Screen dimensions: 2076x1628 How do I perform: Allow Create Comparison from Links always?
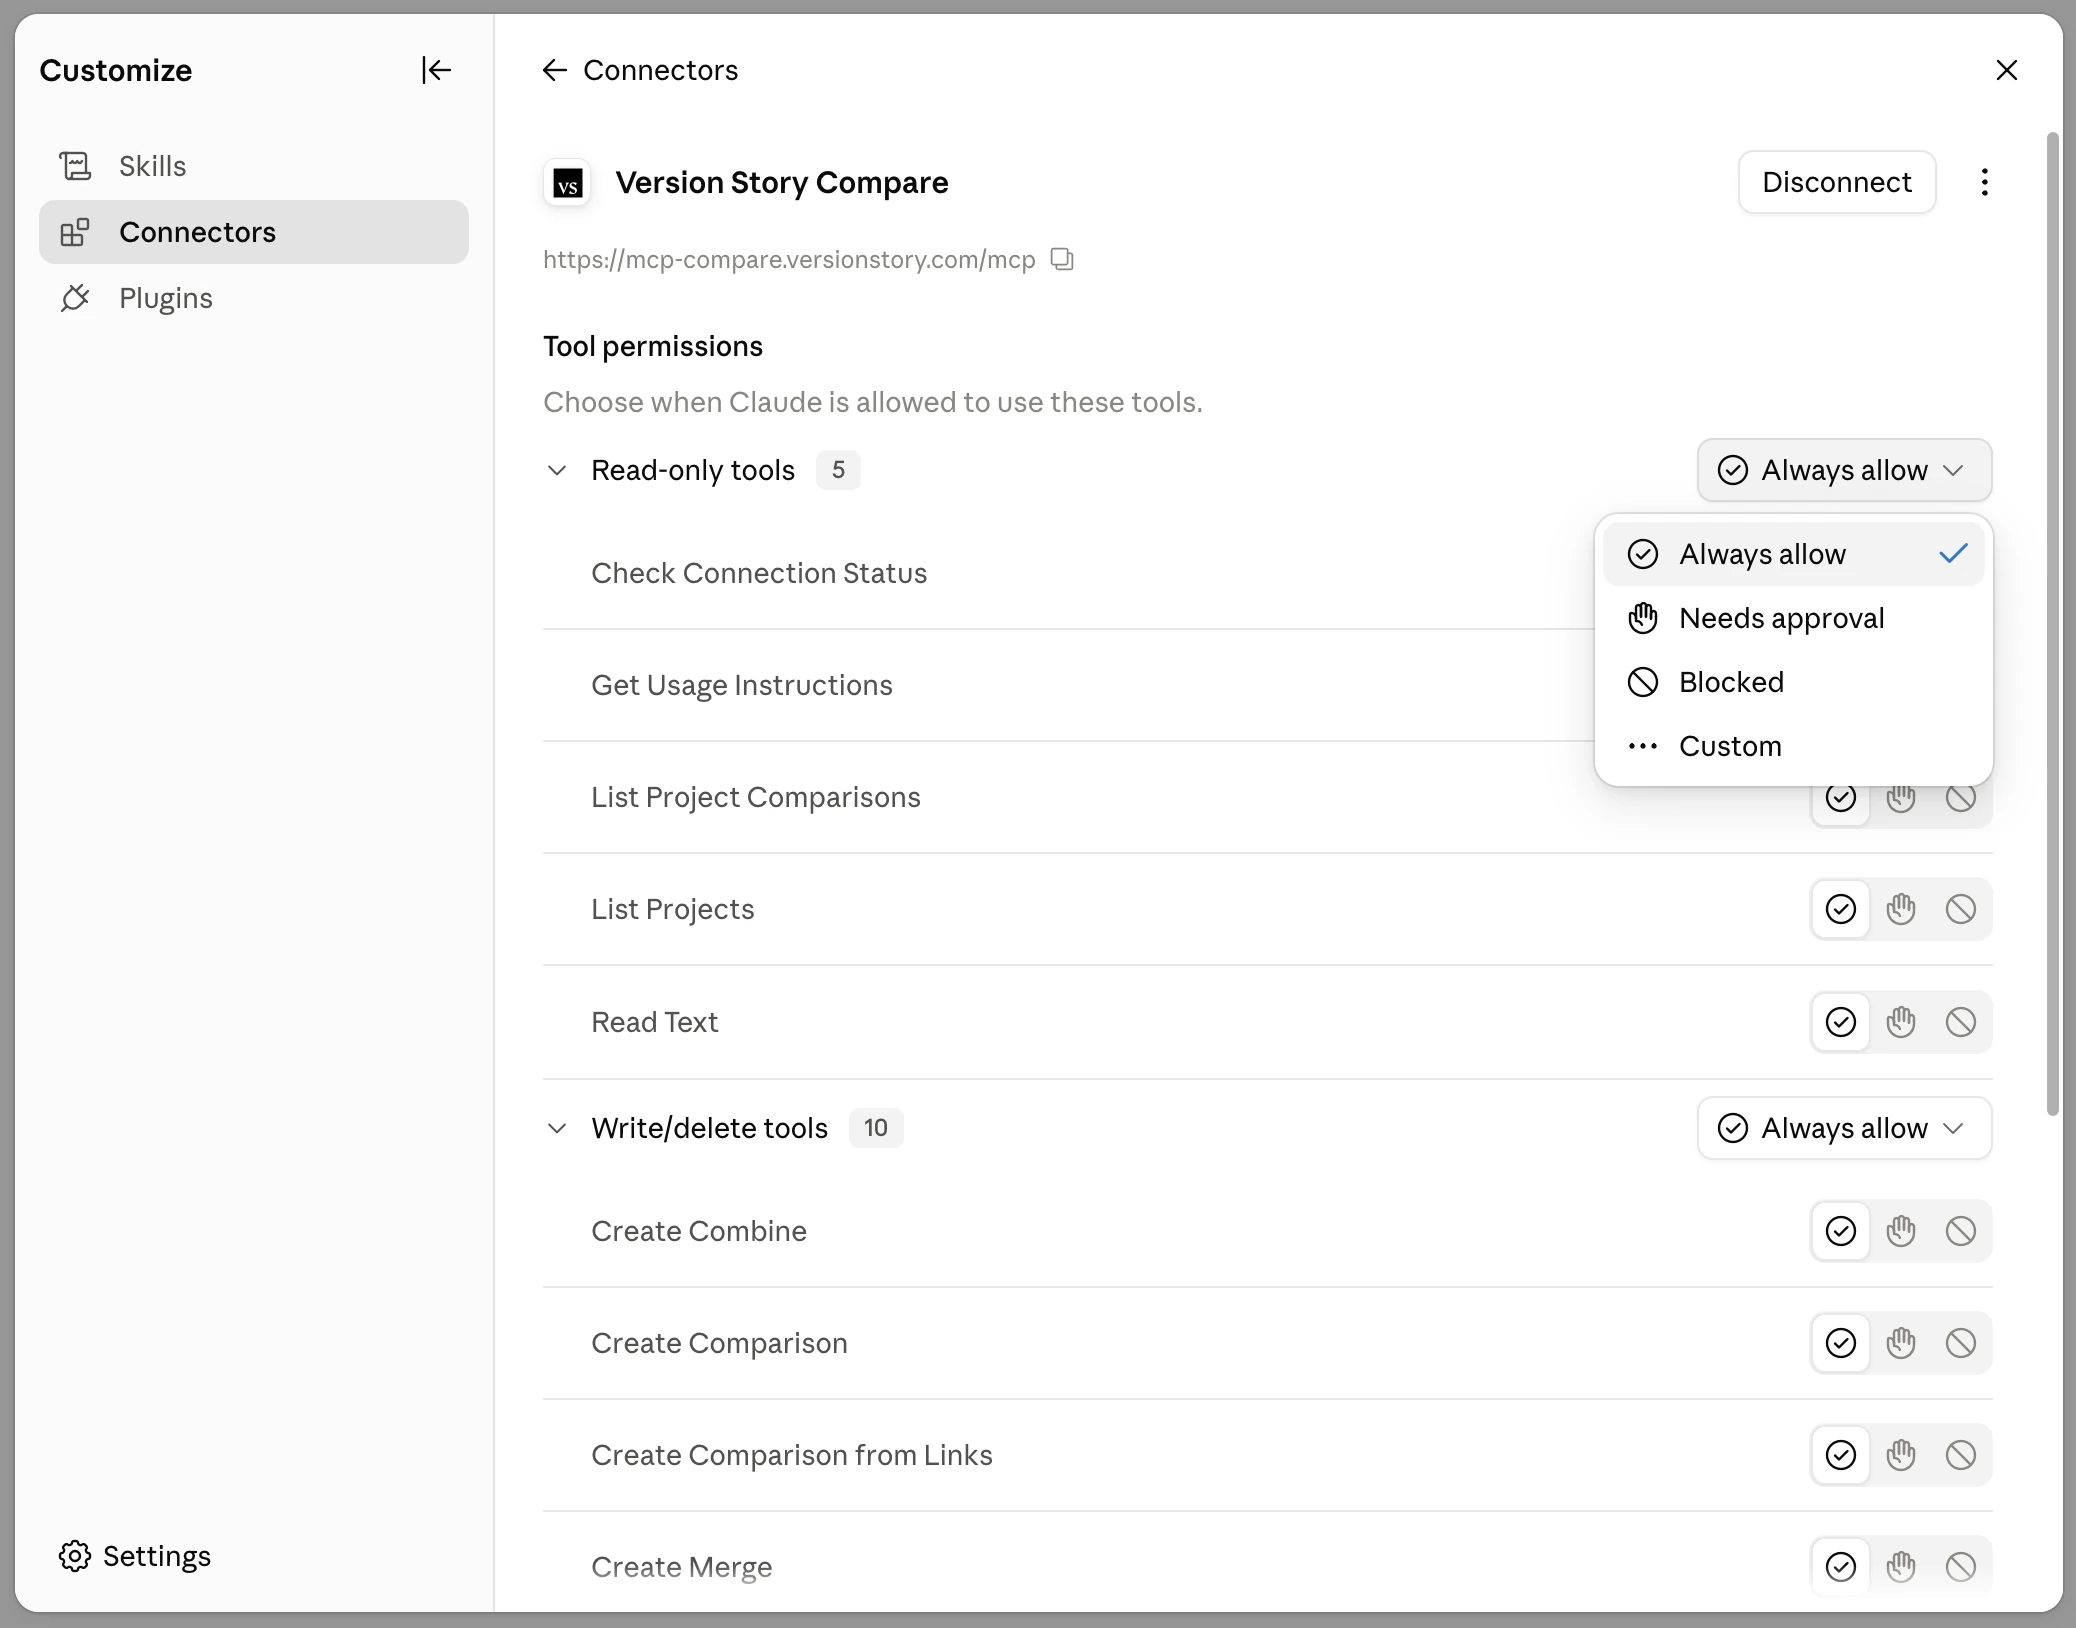pyautogui.click(x=1841, y=1455)
